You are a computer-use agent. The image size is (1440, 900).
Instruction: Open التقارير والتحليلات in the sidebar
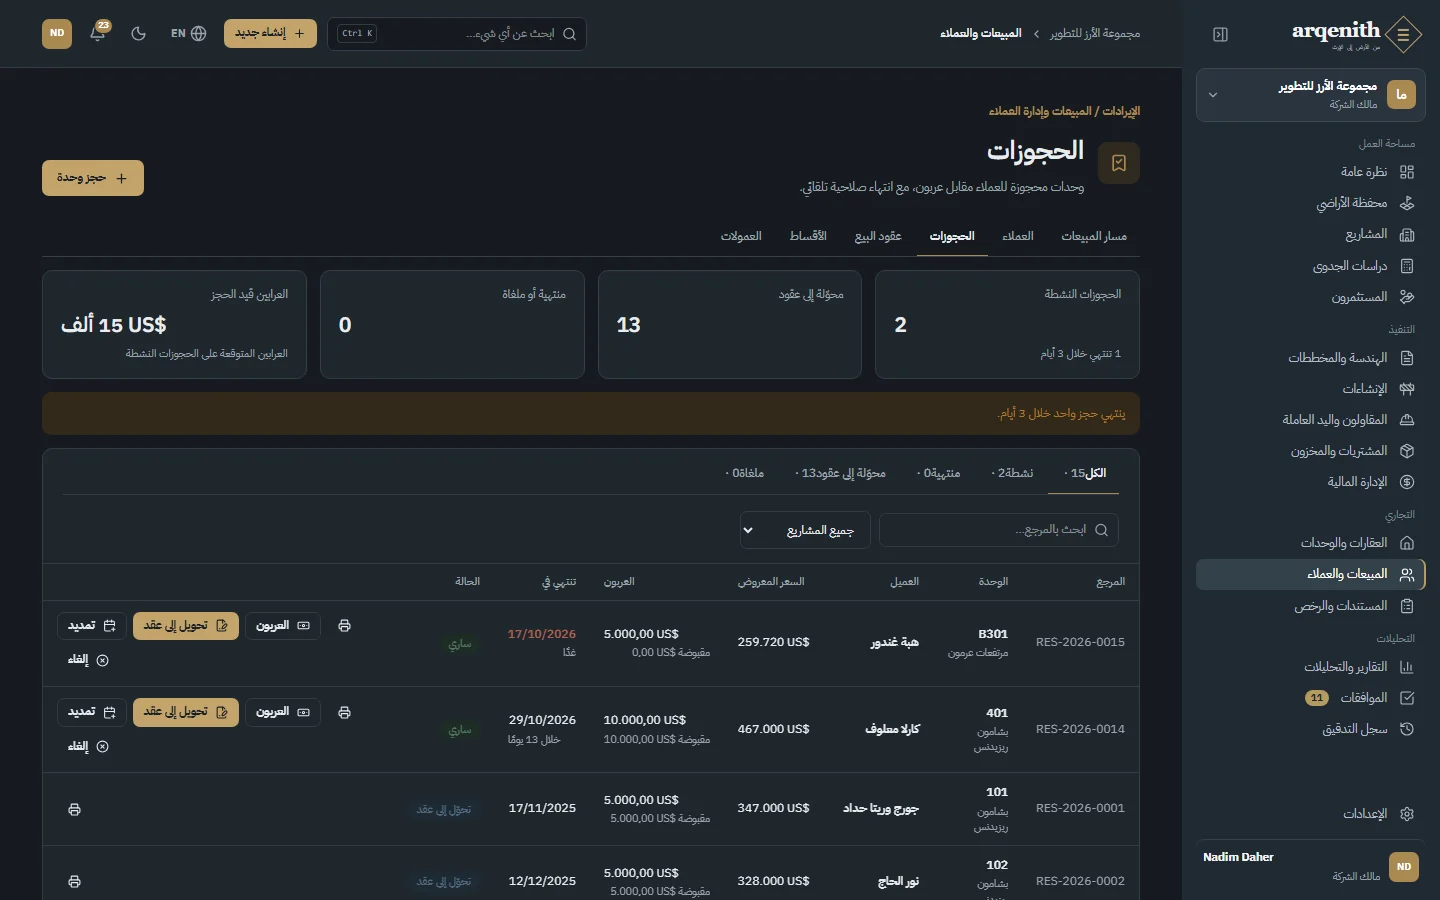(x=1311, y=667)
